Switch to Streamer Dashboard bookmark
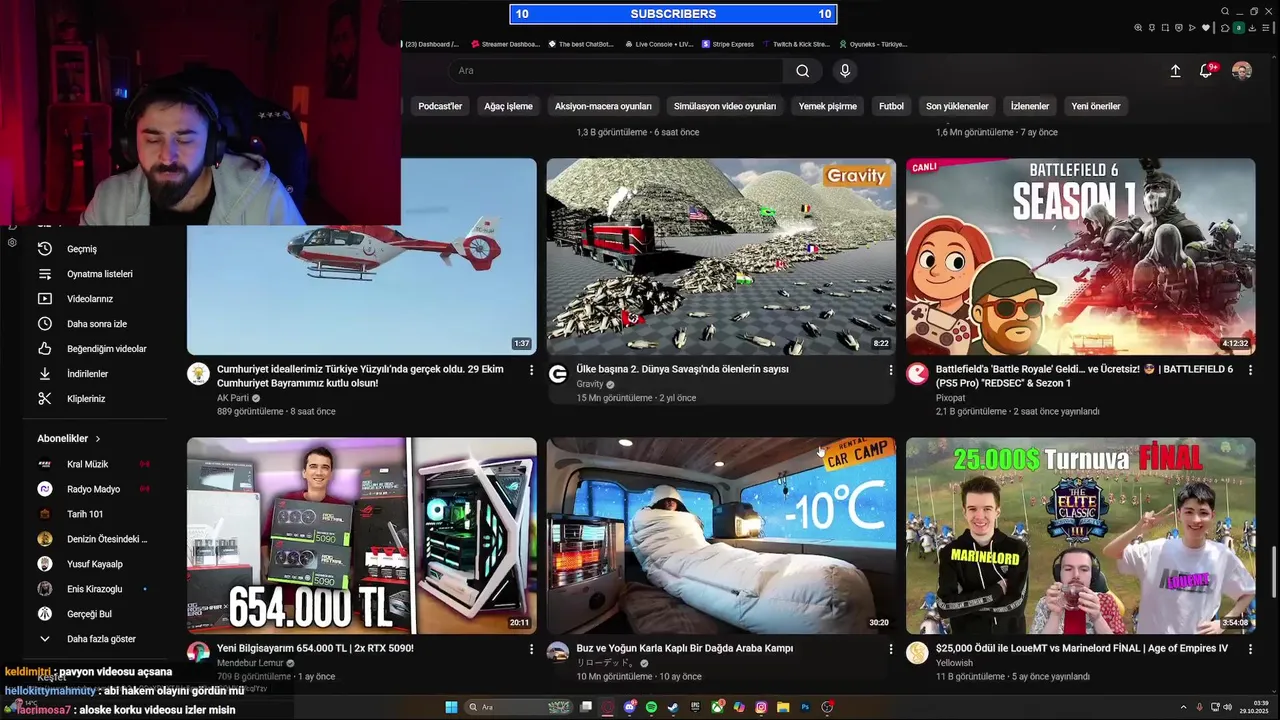 (505, 44)
